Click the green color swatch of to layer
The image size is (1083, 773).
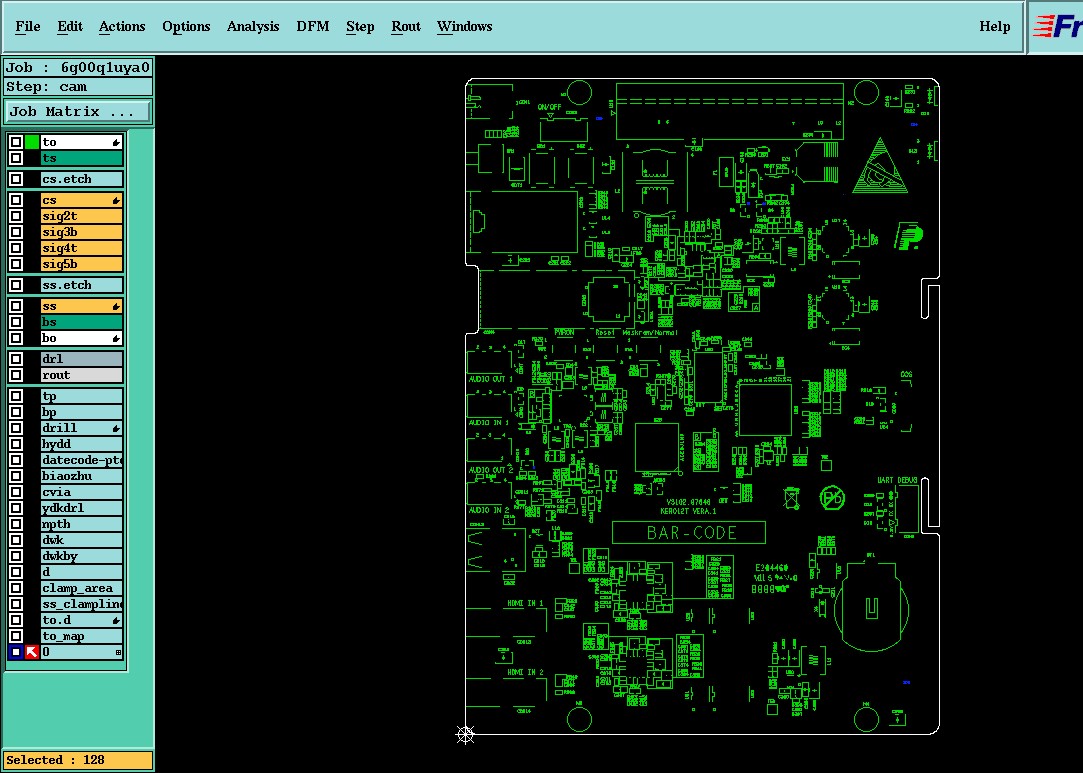[32, 142]
